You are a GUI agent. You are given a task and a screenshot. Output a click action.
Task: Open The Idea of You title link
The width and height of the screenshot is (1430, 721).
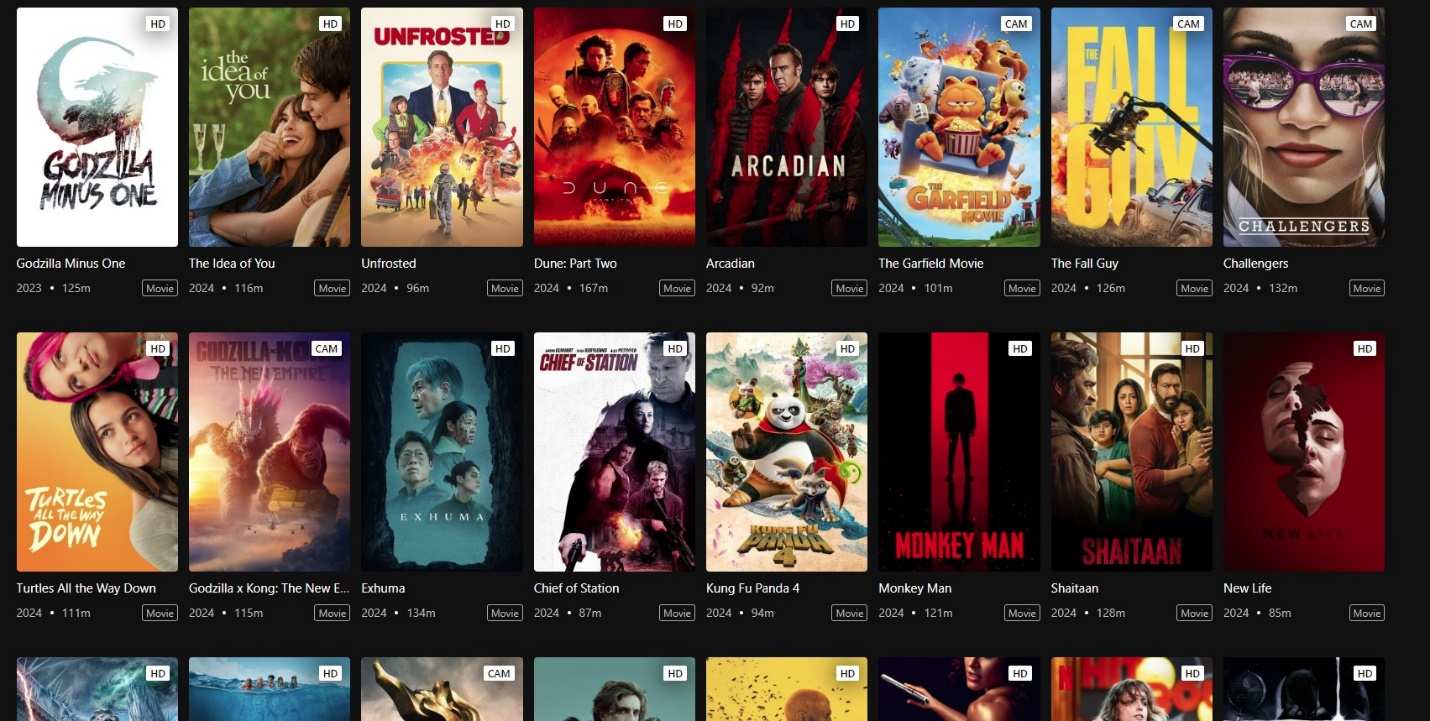[x=232, y=263]
